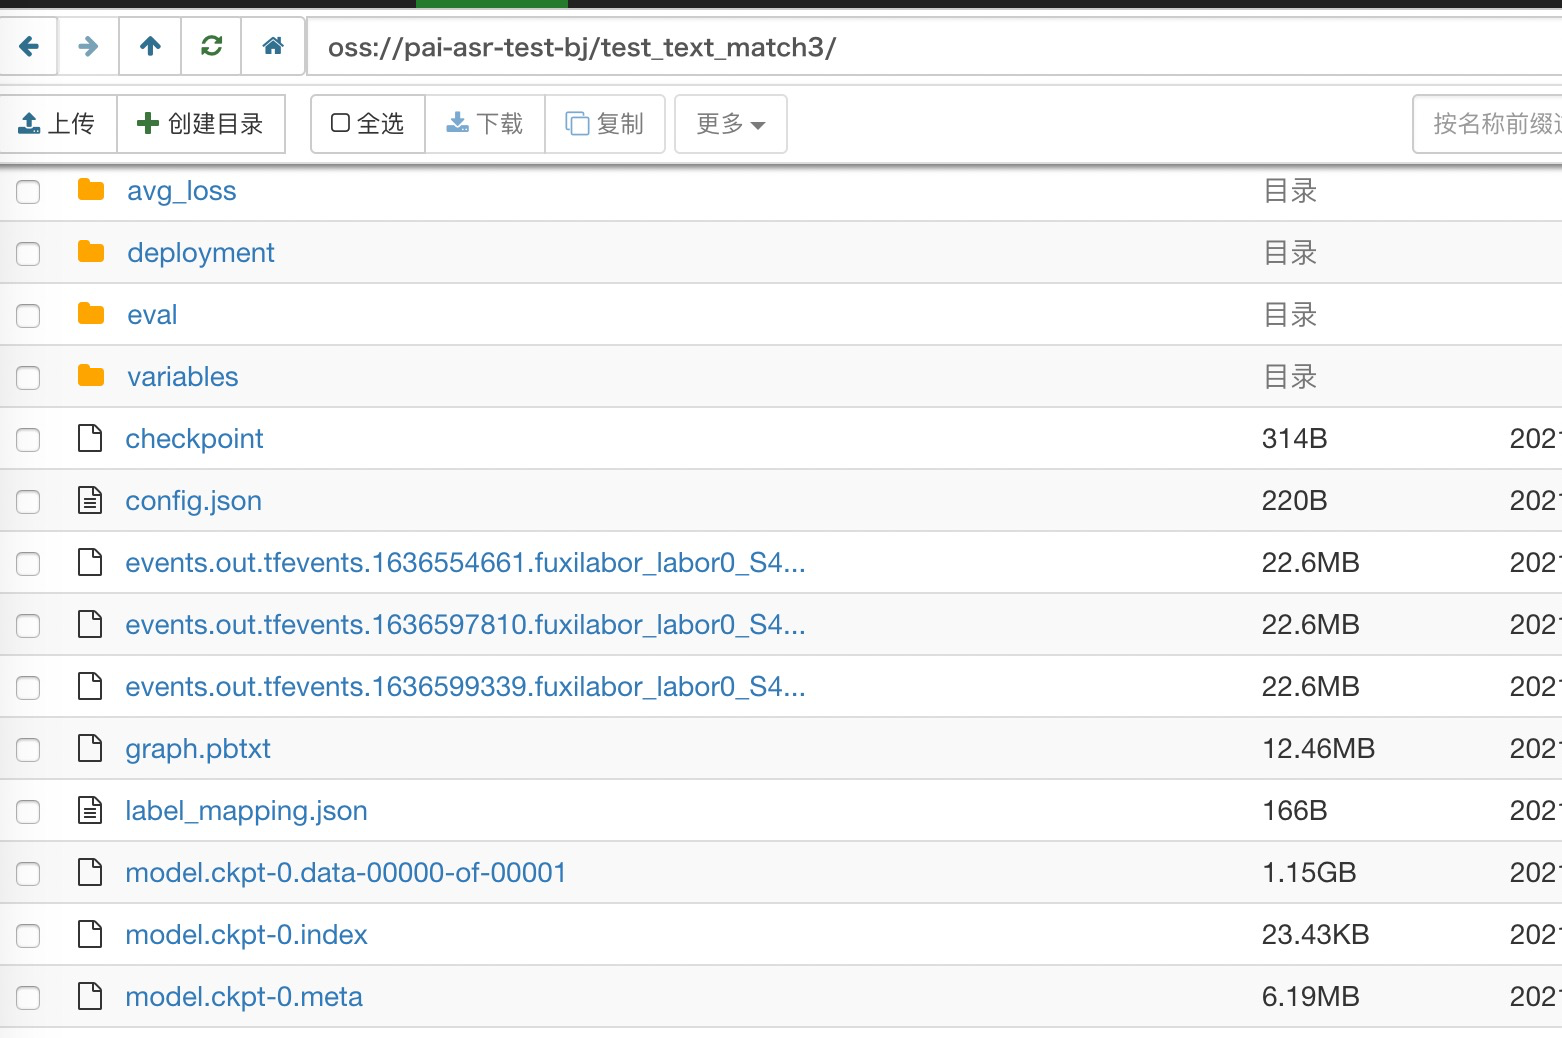The width and height of the screenshot is (1562, 1038).
Task: Click the 12.46MB size value
Action: click(x=1318, y=749)
